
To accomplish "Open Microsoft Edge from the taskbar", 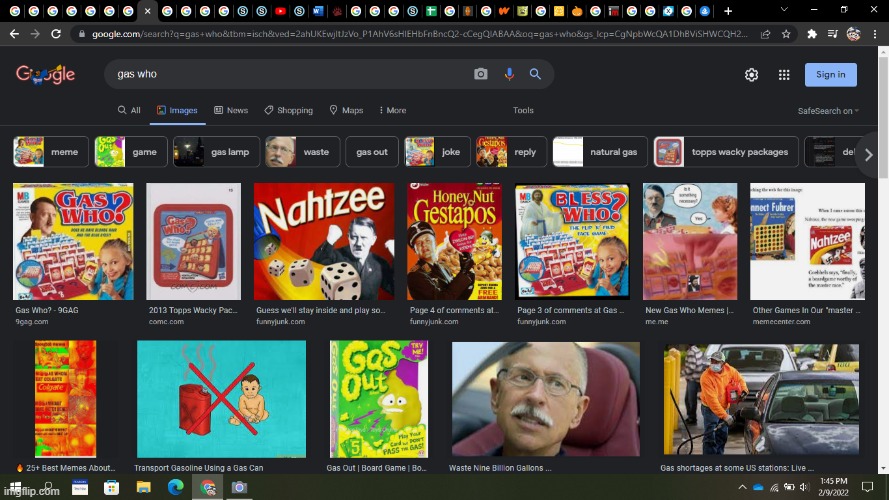I will (x=175, y=487).
